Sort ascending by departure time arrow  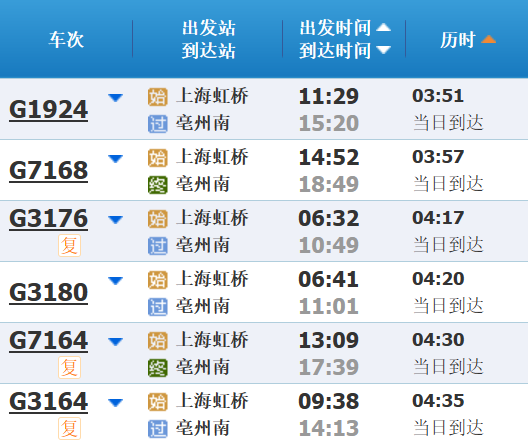coord(383,27)
